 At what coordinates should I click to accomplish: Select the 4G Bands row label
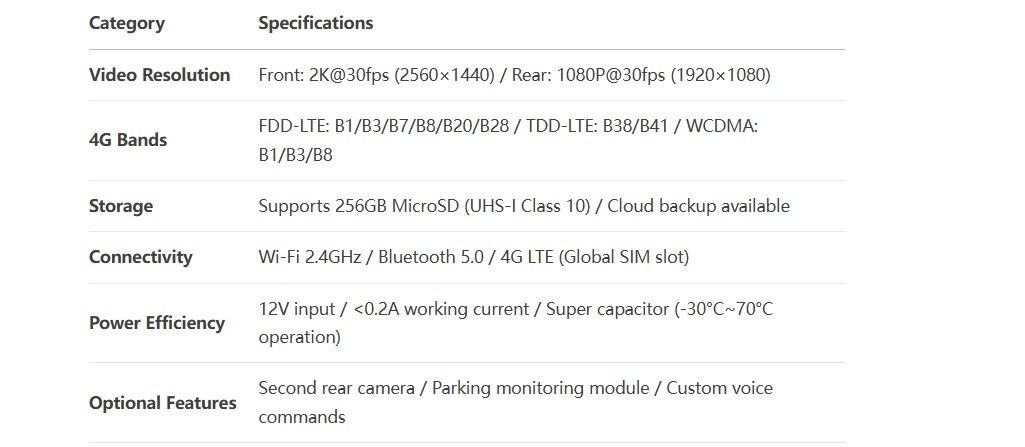(x=128, y=140)
